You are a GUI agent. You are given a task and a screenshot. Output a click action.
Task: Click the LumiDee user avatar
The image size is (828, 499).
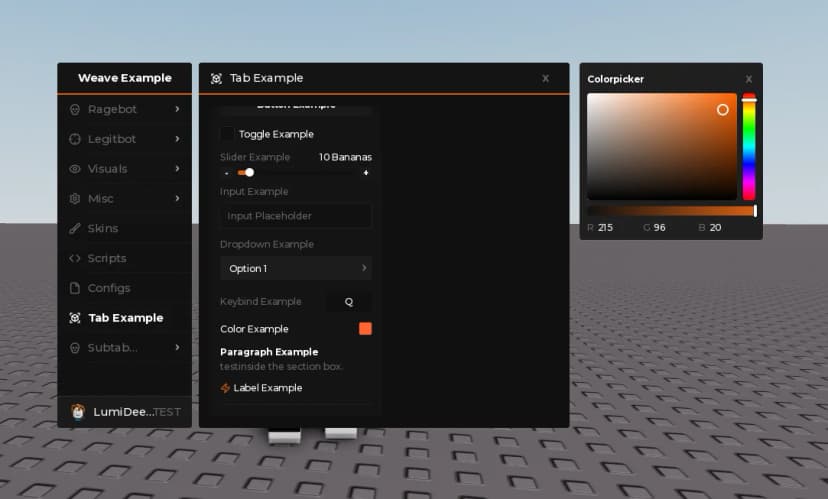(78, 411)
